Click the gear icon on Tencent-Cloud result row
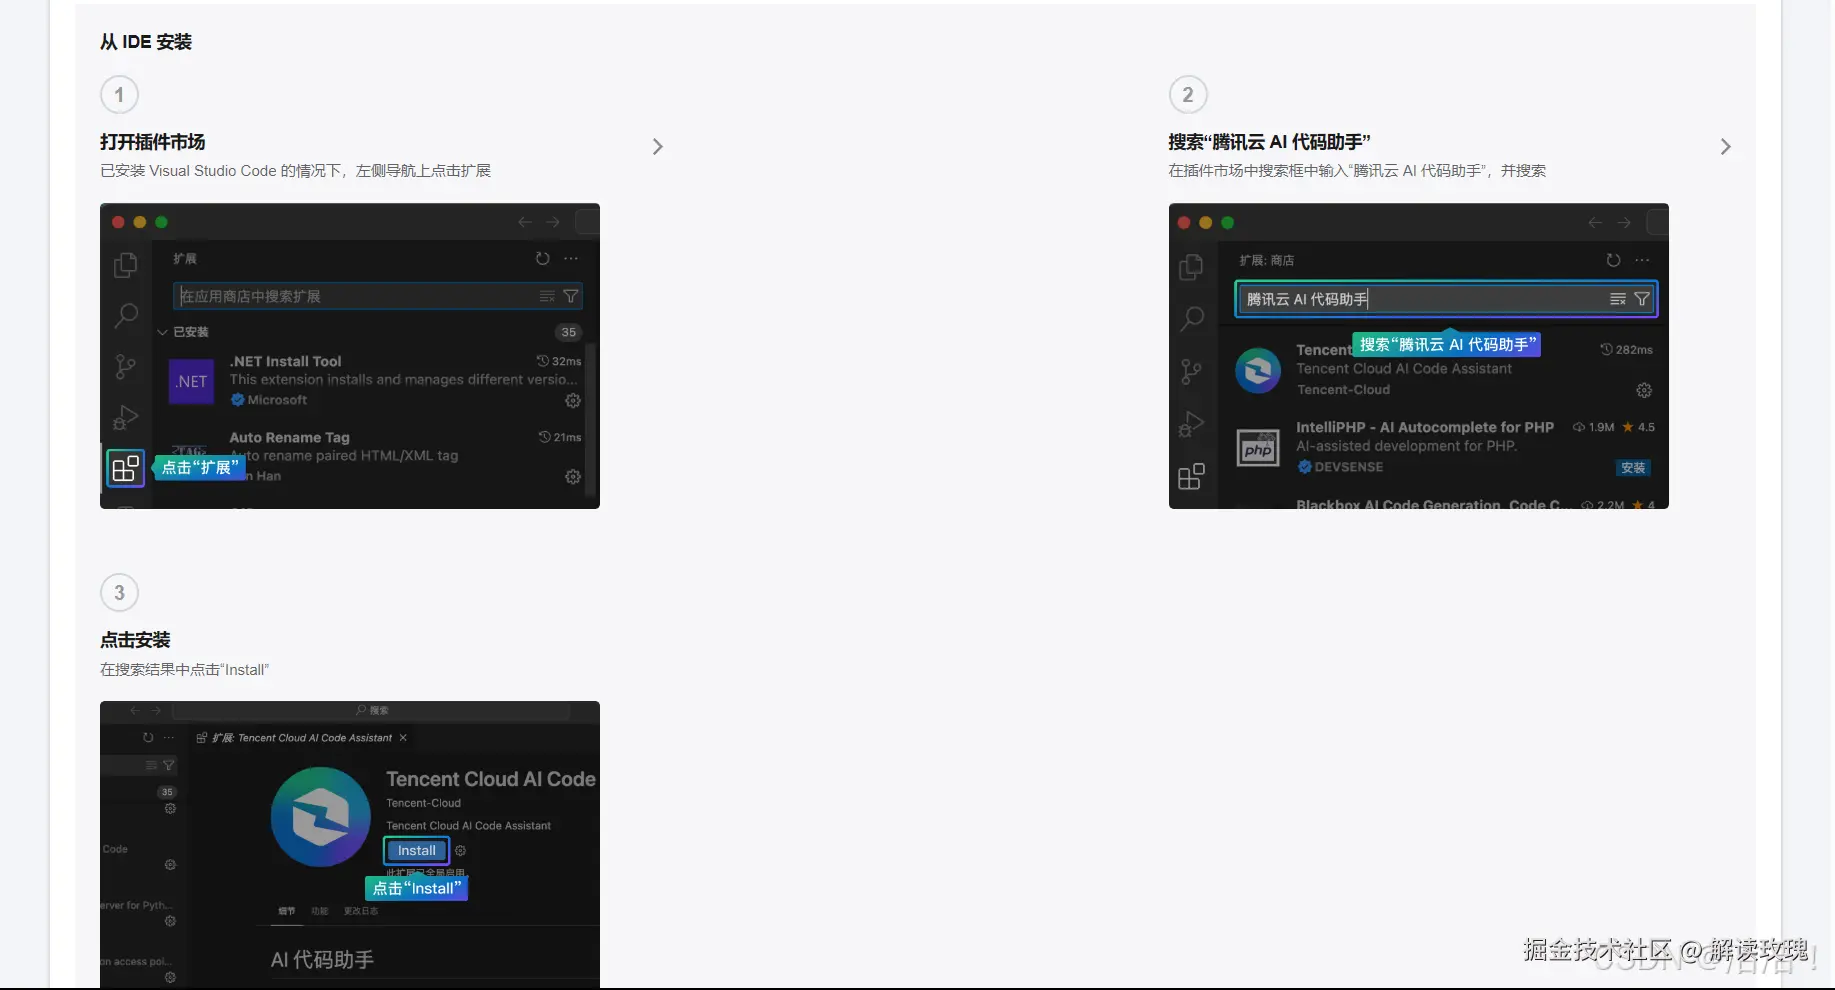Image resolution: width=1835 pixels, height=990 pixels. click(1644, 390)
